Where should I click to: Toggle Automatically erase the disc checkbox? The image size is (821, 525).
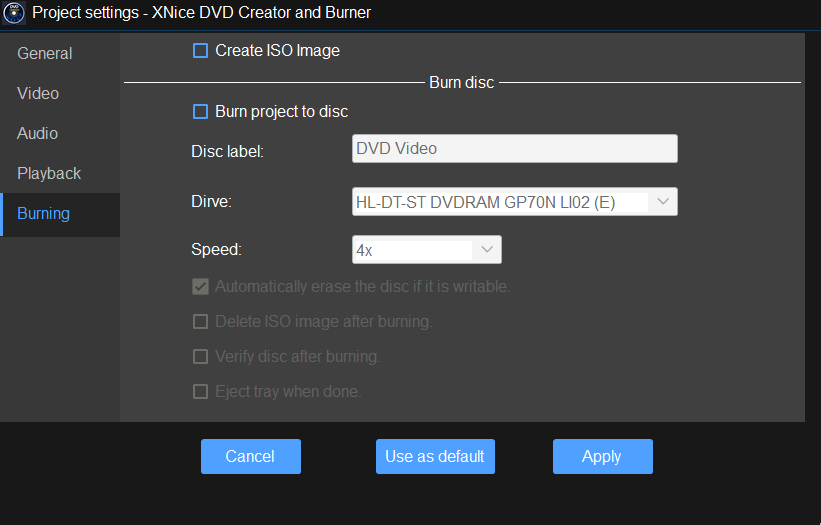click(x=200, y=287)
